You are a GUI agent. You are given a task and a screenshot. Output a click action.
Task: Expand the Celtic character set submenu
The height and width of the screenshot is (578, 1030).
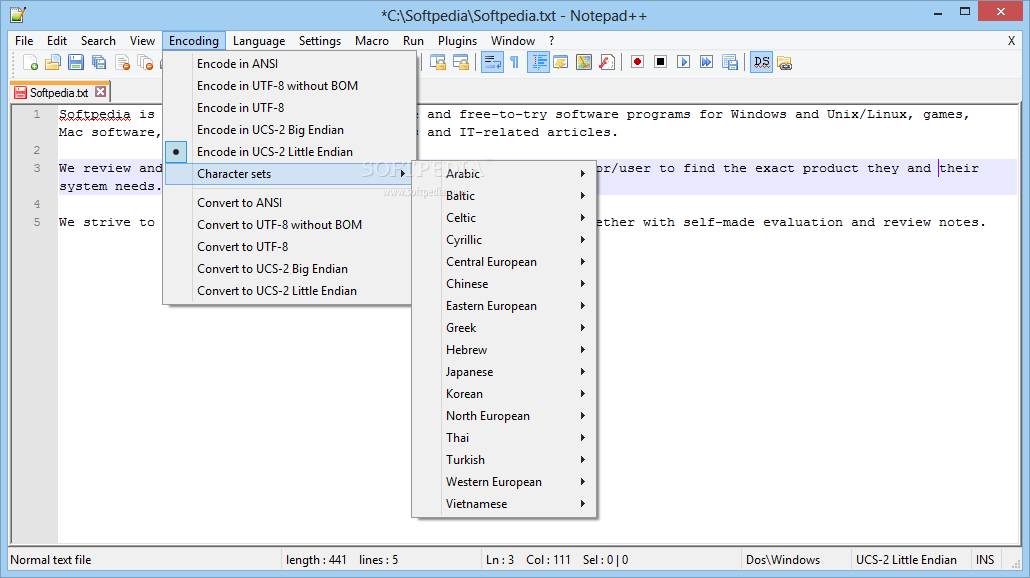pyautogui.click(x=504, y=217)
